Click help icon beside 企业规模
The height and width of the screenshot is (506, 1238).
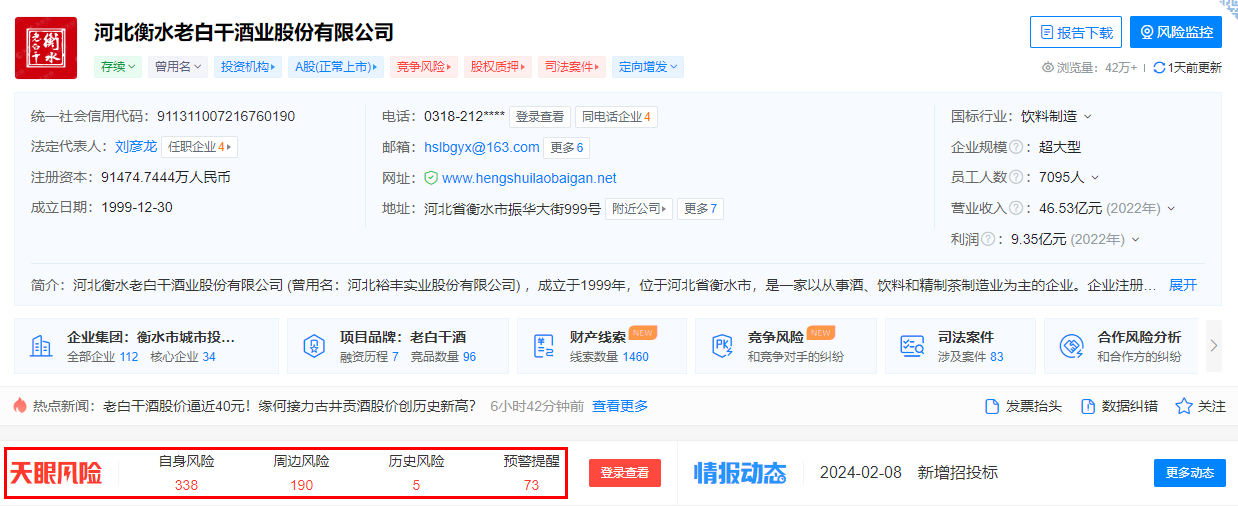click(1016, 147)
